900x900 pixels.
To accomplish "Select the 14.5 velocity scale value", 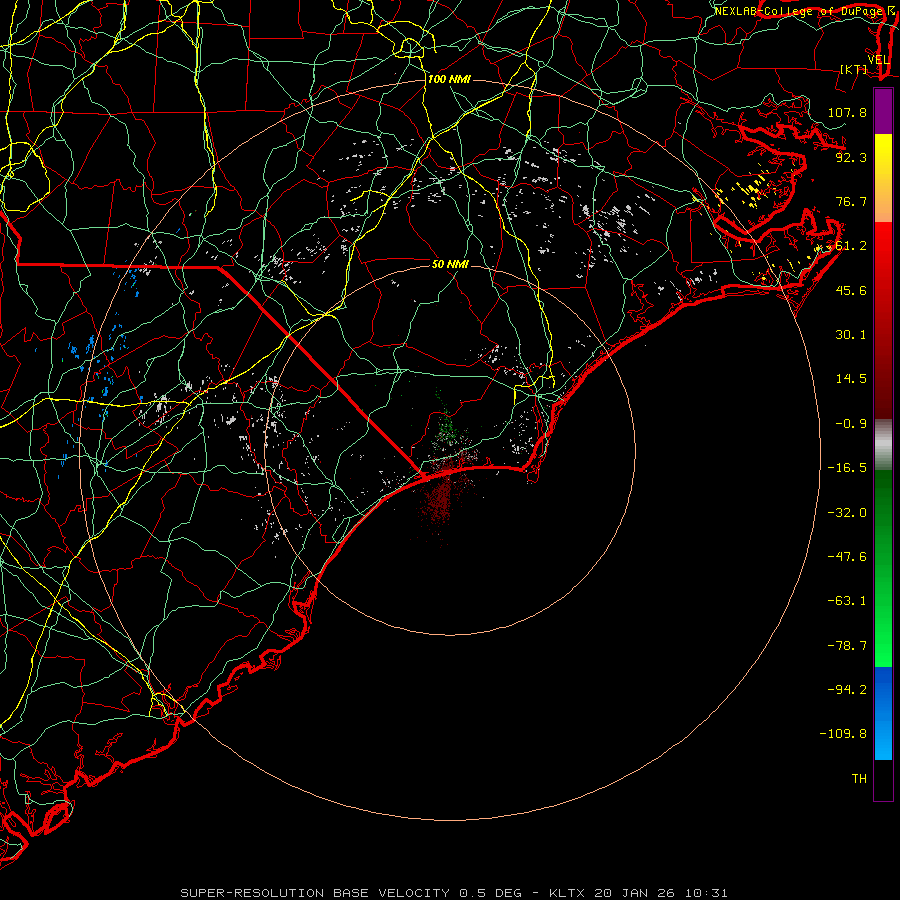I will click(x=851, y=379).
